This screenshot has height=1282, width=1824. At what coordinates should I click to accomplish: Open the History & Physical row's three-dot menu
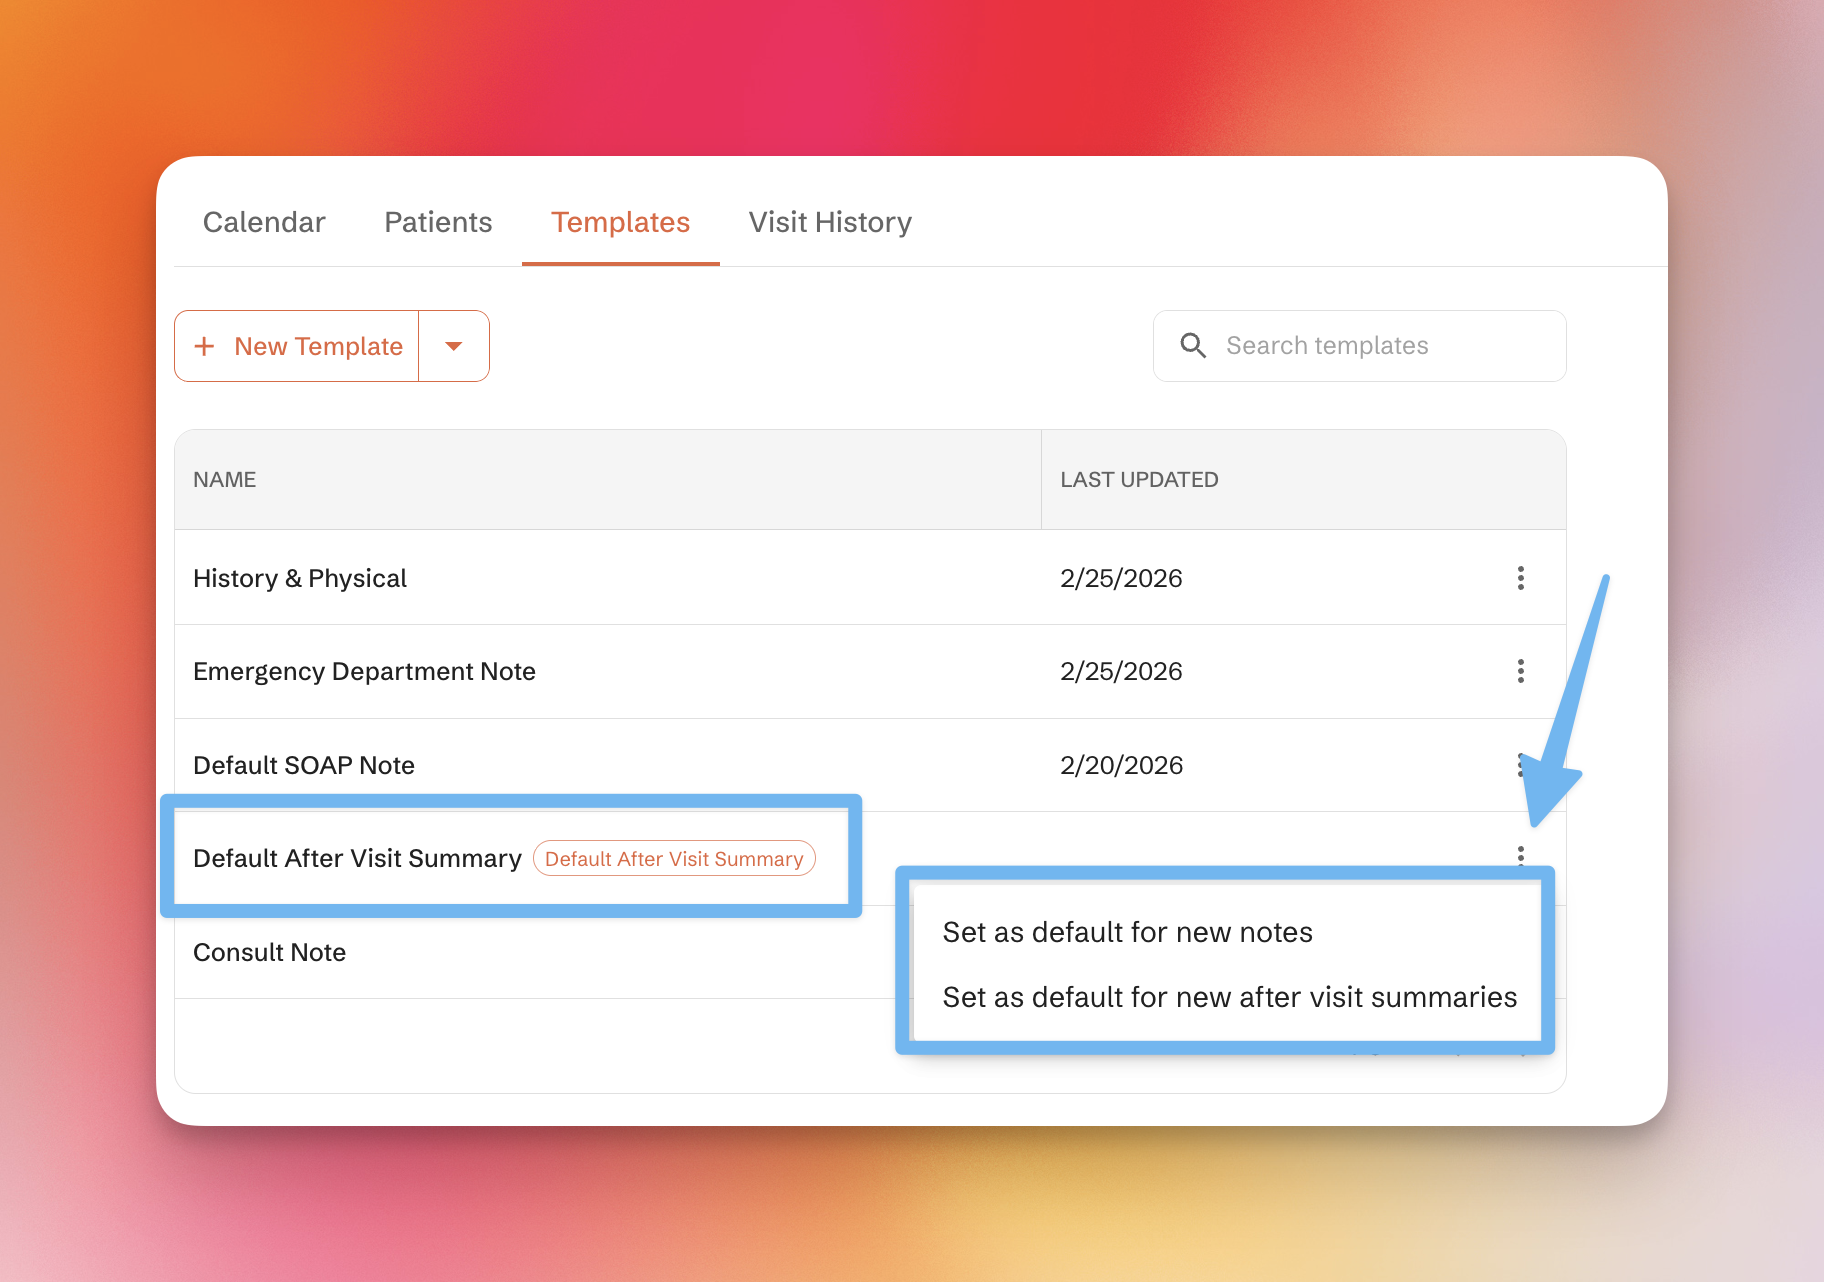click(x=1520, y=578)
